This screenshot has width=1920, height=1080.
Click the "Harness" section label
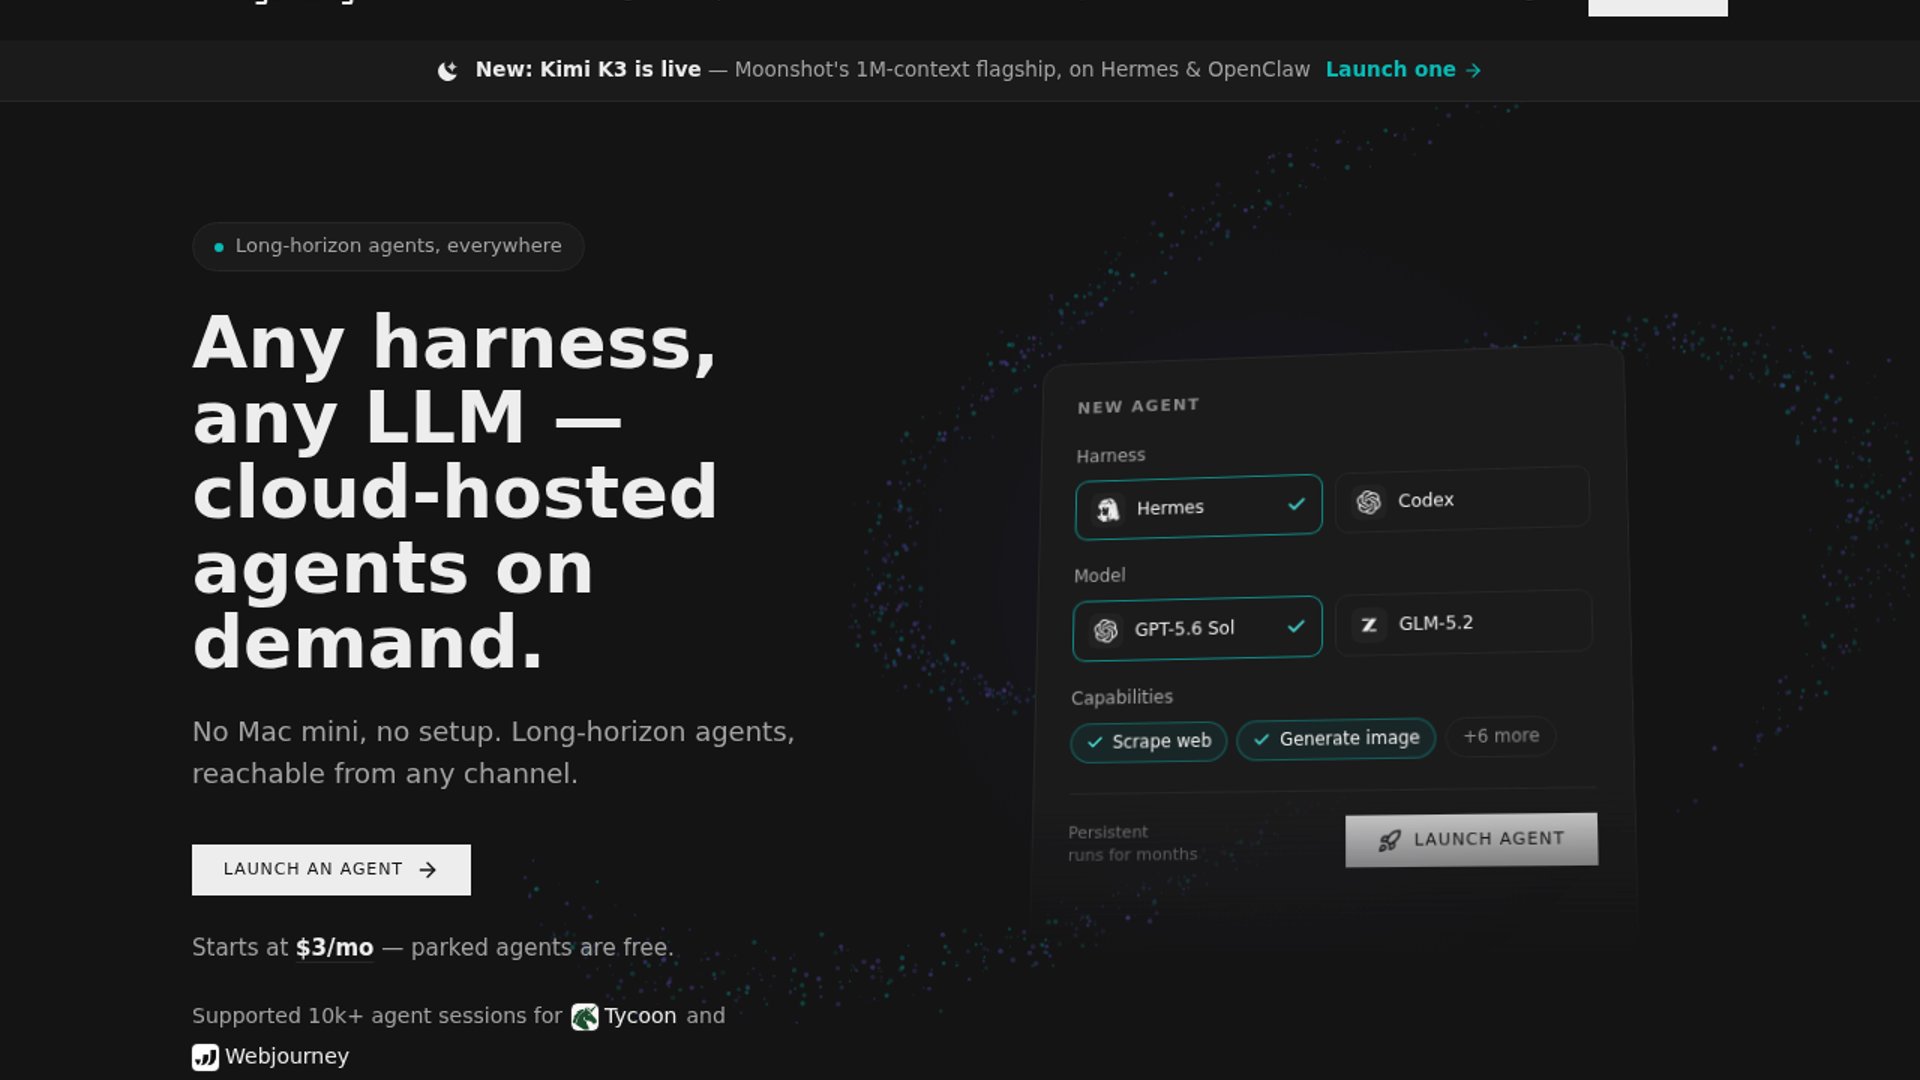click(x=1111, y=456)
